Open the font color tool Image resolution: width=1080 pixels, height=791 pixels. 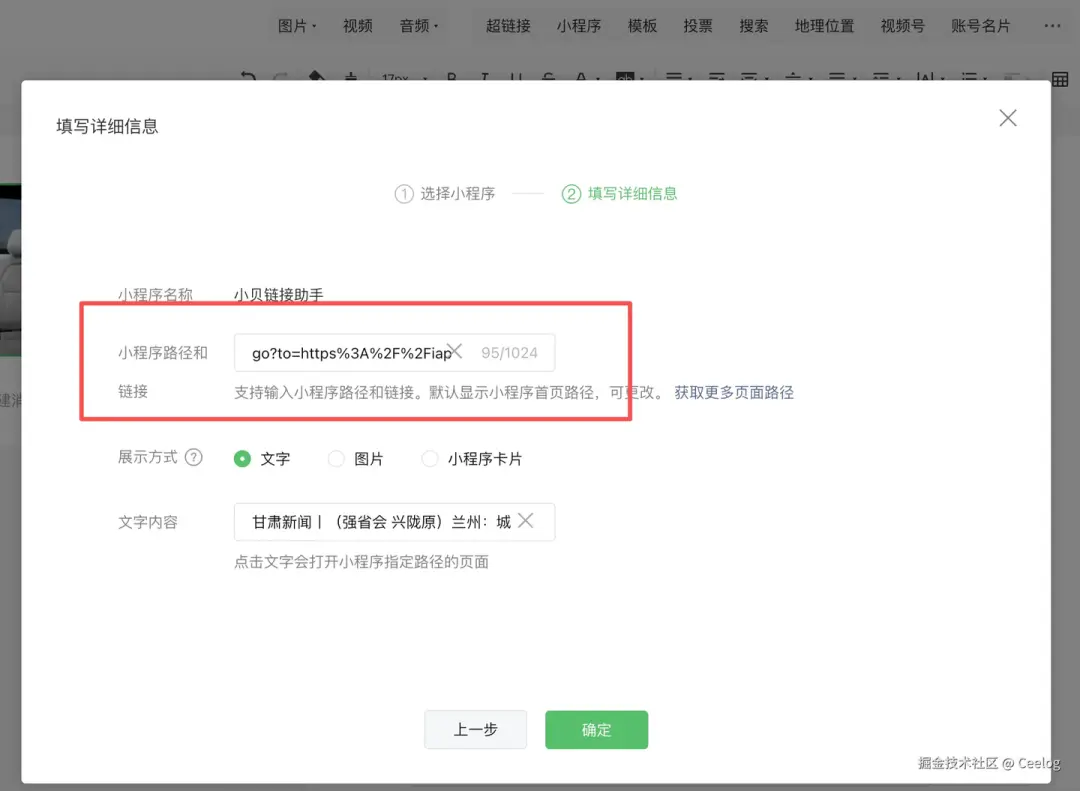pyautogui.click(x=580, y=78)
